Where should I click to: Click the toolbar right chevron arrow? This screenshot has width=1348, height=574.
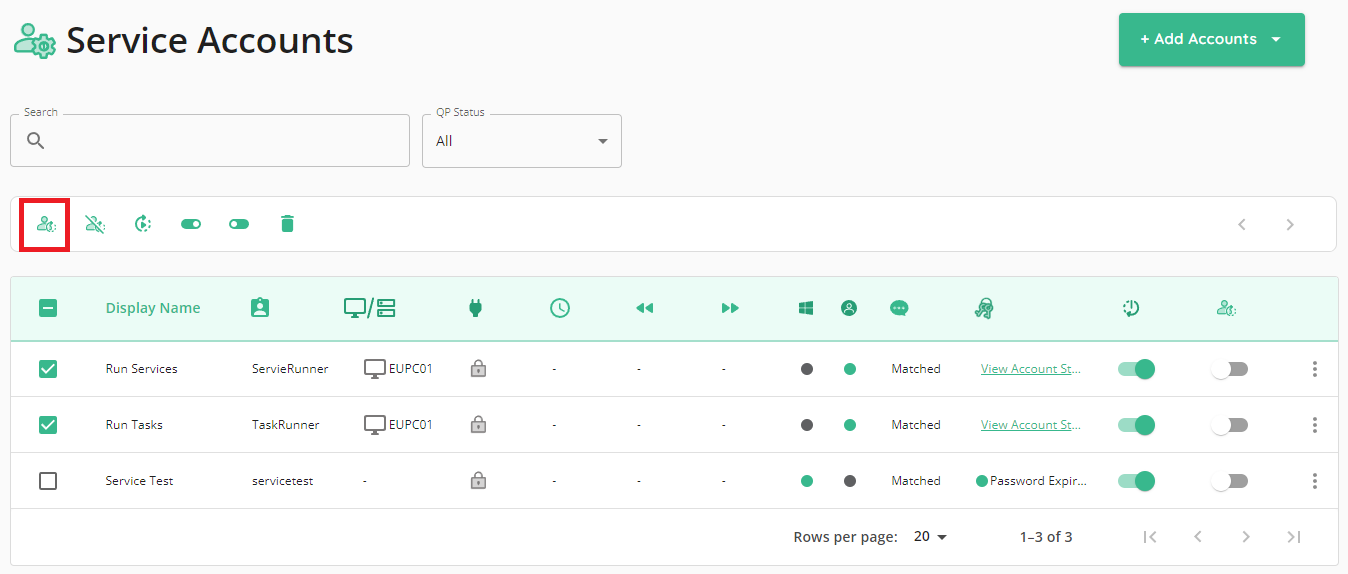1290,224
